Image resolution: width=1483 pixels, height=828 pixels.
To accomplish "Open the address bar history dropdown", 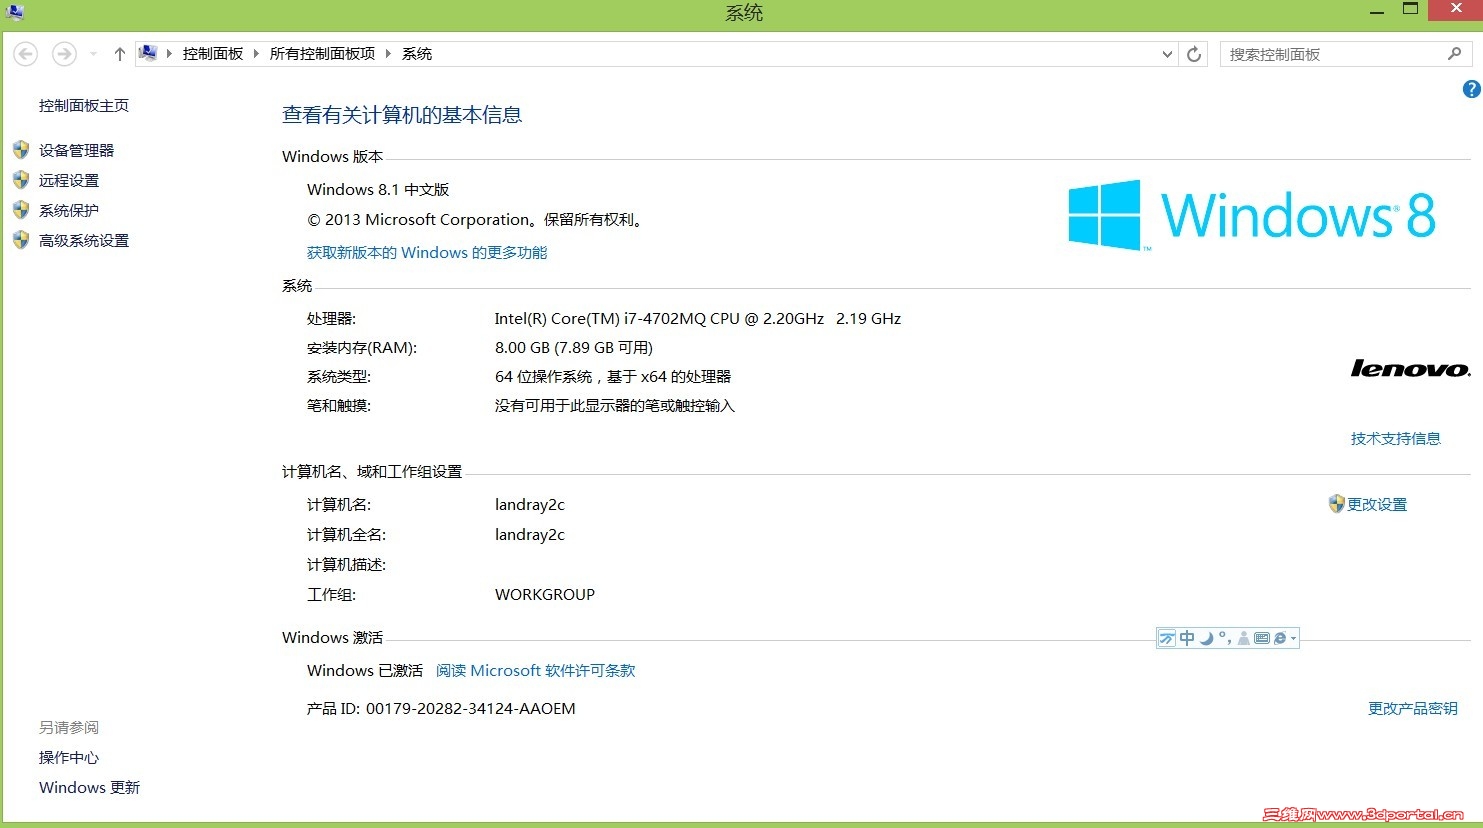I will click(1167, 54).
